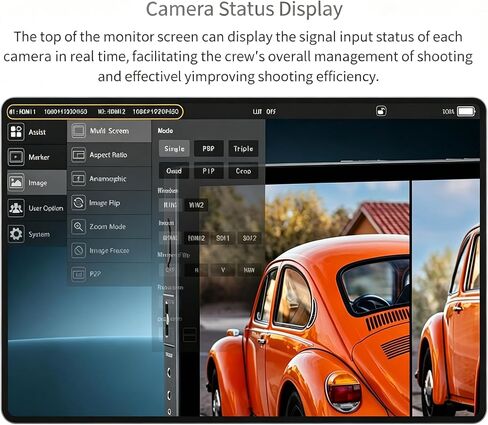This screenshot has height=425, width=488.
Task: Choose SDI1 as the input source
Action: tap(223, 238)
